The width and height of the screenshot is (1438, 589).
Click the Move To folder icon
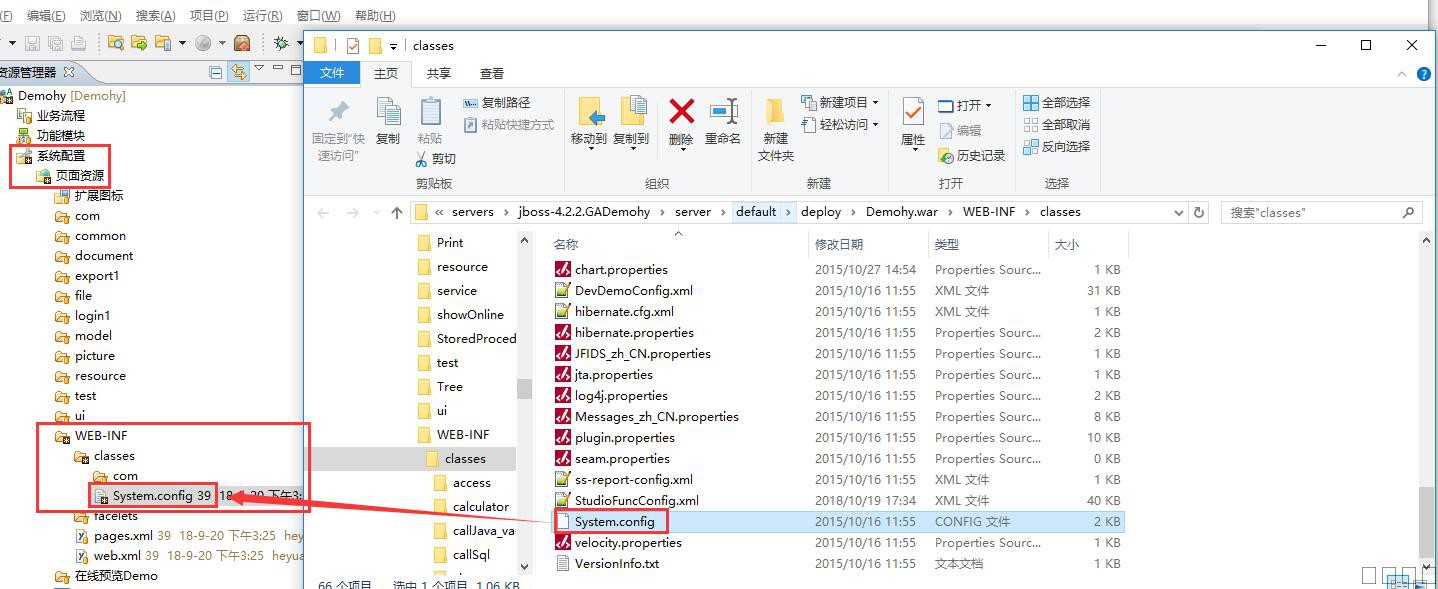click(589, 112)
